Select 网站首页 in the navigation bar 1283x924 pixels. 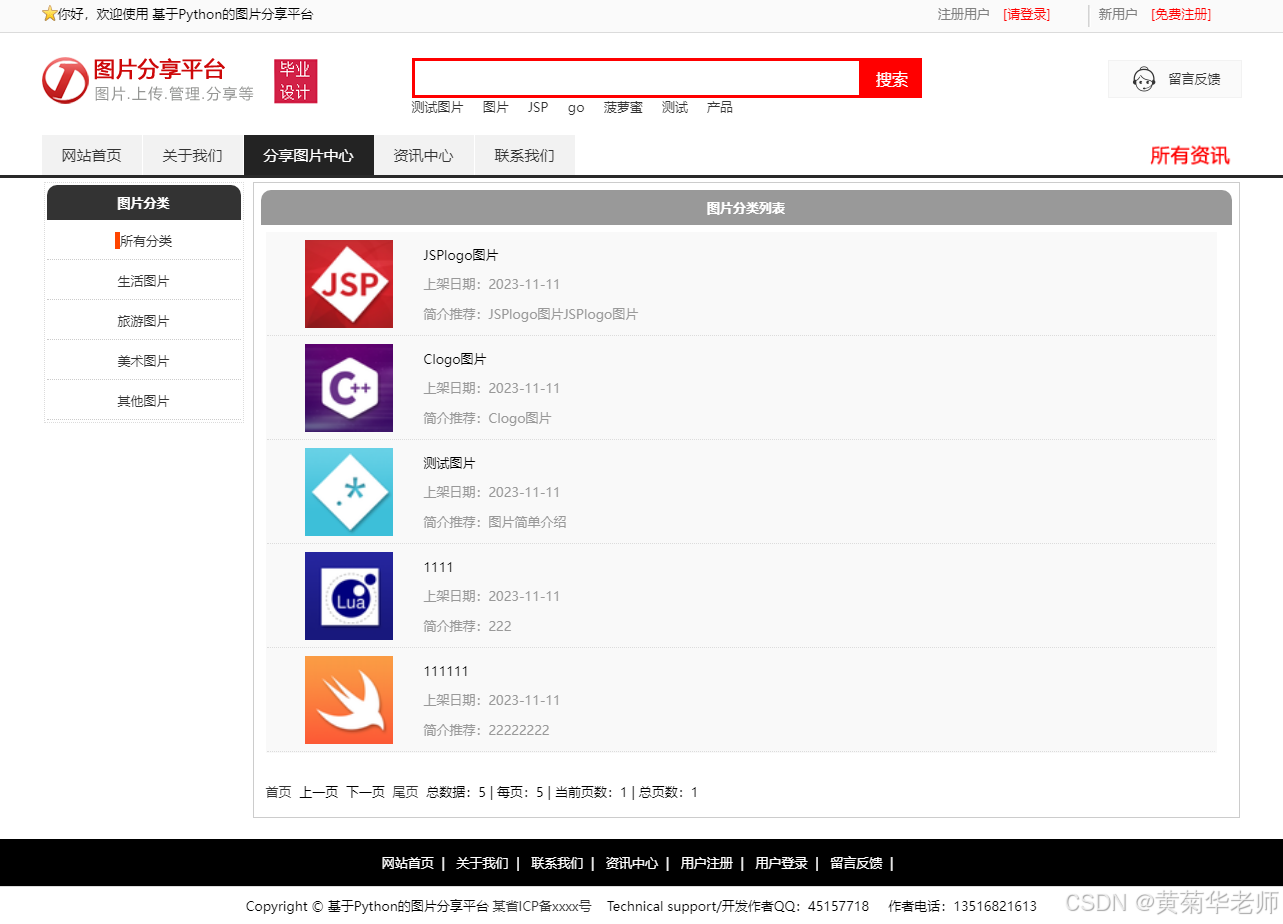91,155
